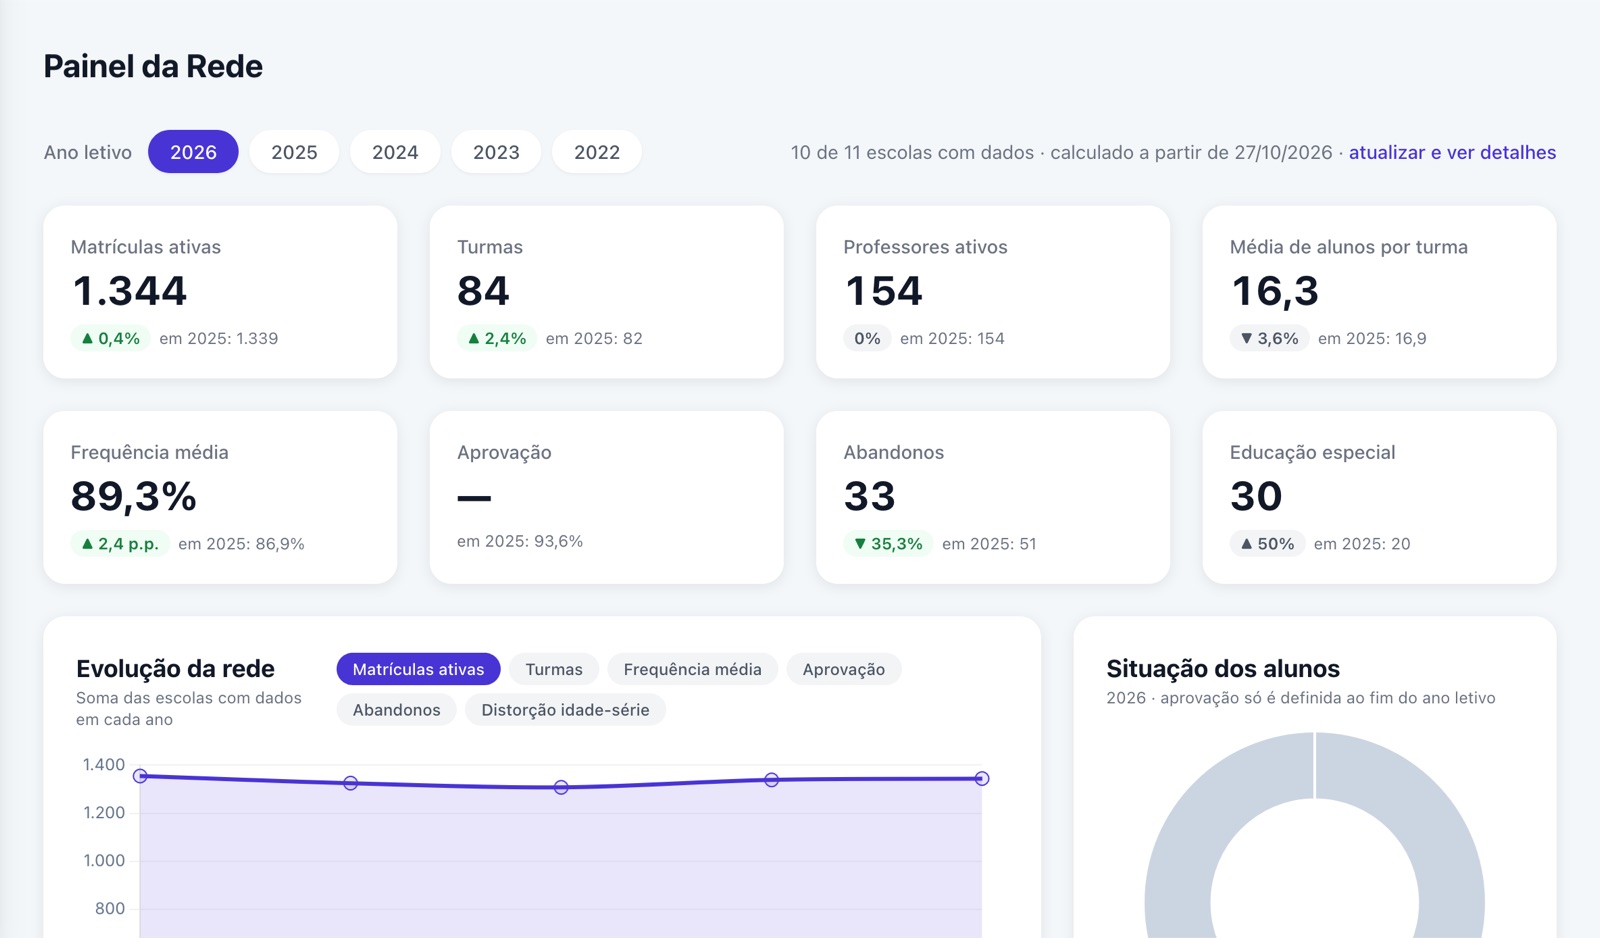The image size is (1600, 938).
Task: Select Distorção idade-série chart filter
Action: point(565,710)
